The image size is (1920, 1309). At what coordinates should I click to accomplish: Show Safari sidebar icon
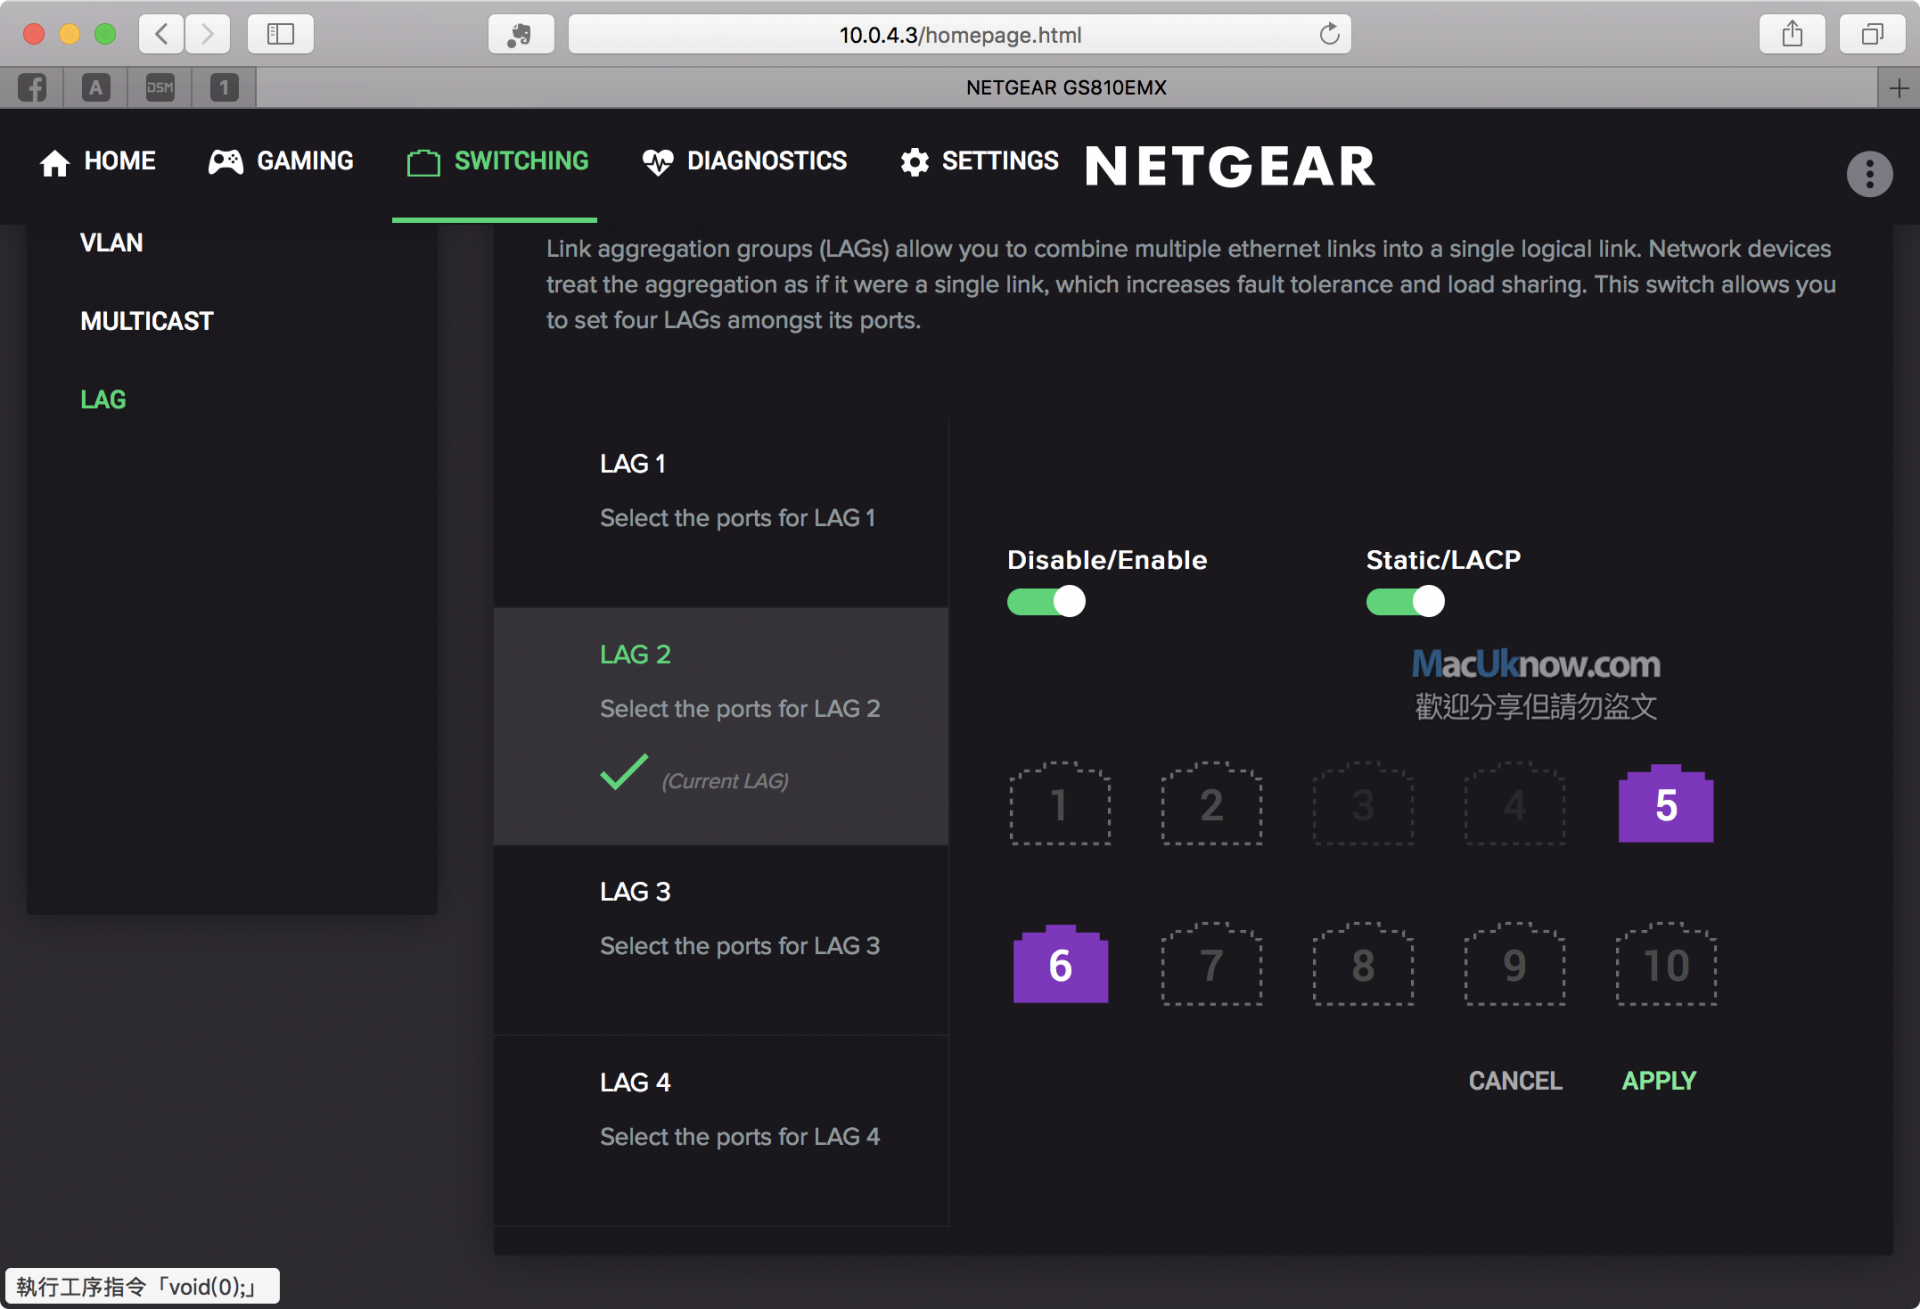[280, 35]
